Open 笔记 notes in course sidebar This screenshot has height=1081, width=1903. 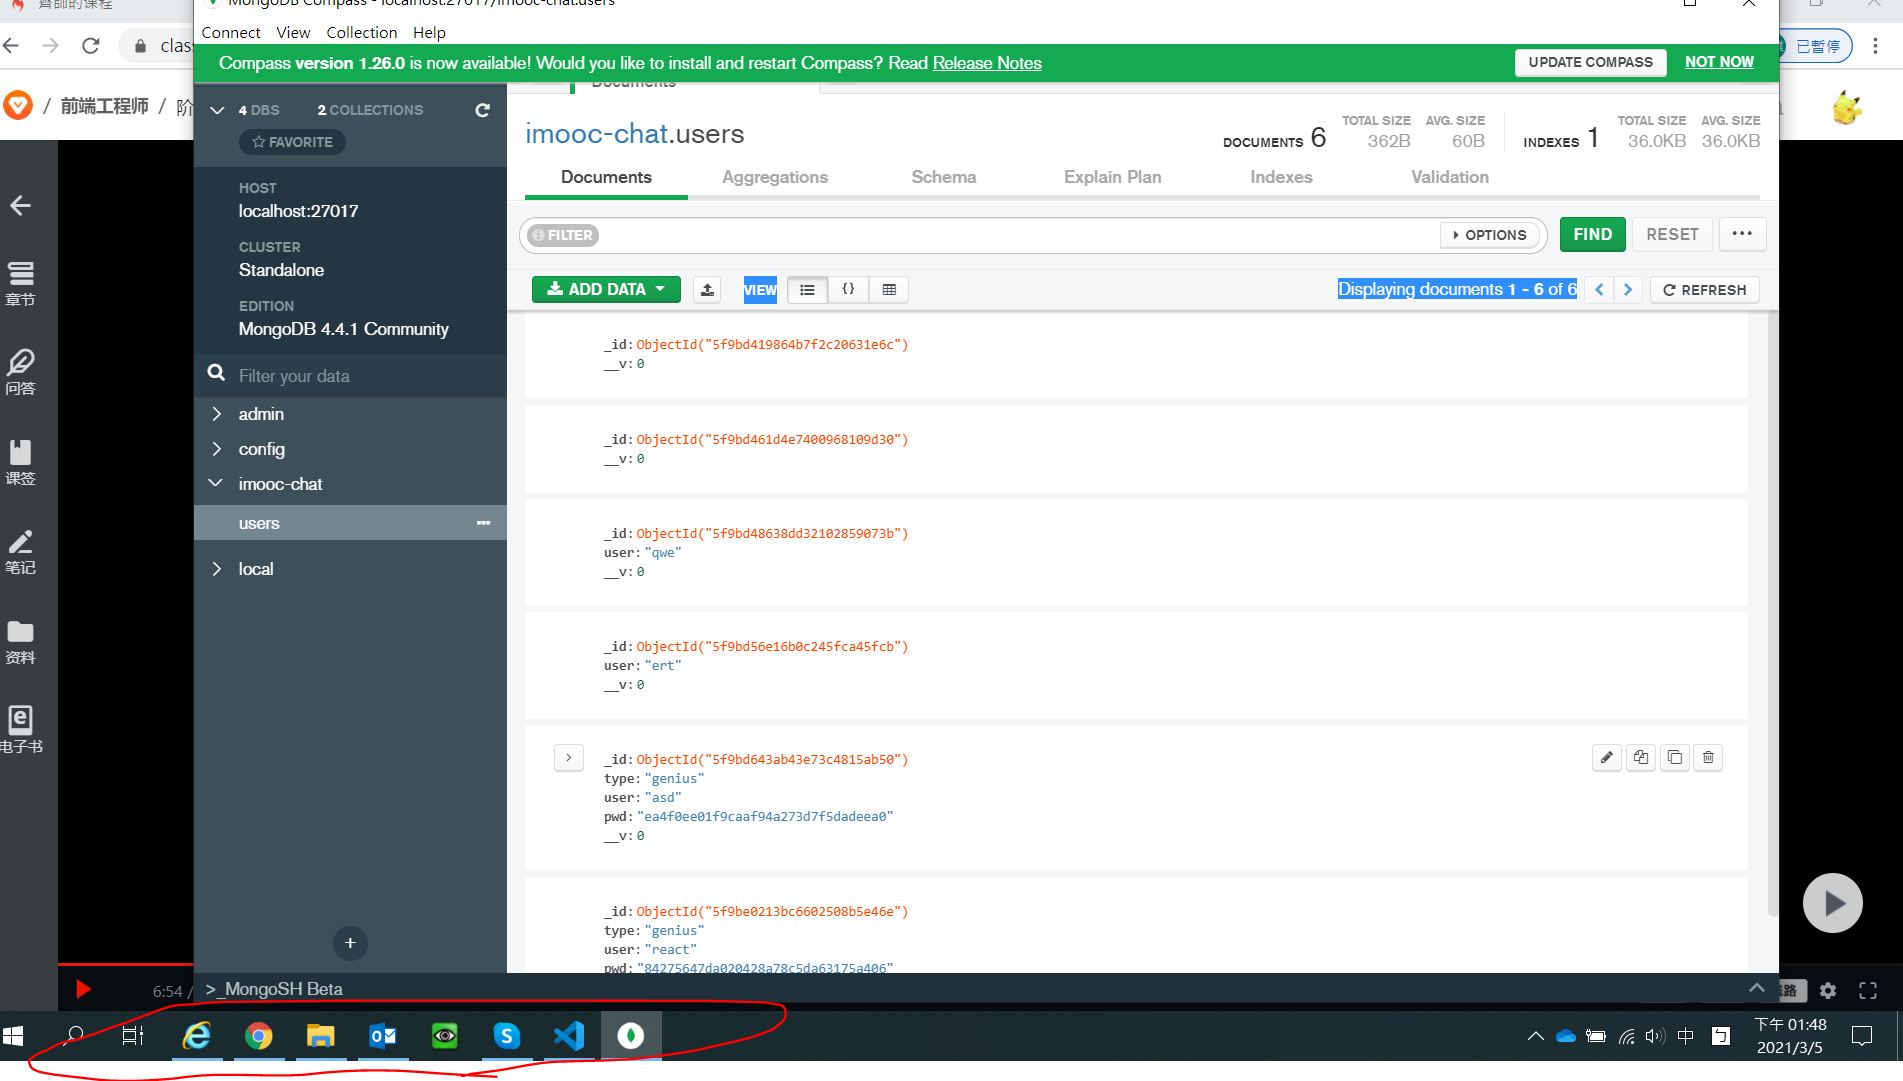pyautogui.click(x=20, y=552)
